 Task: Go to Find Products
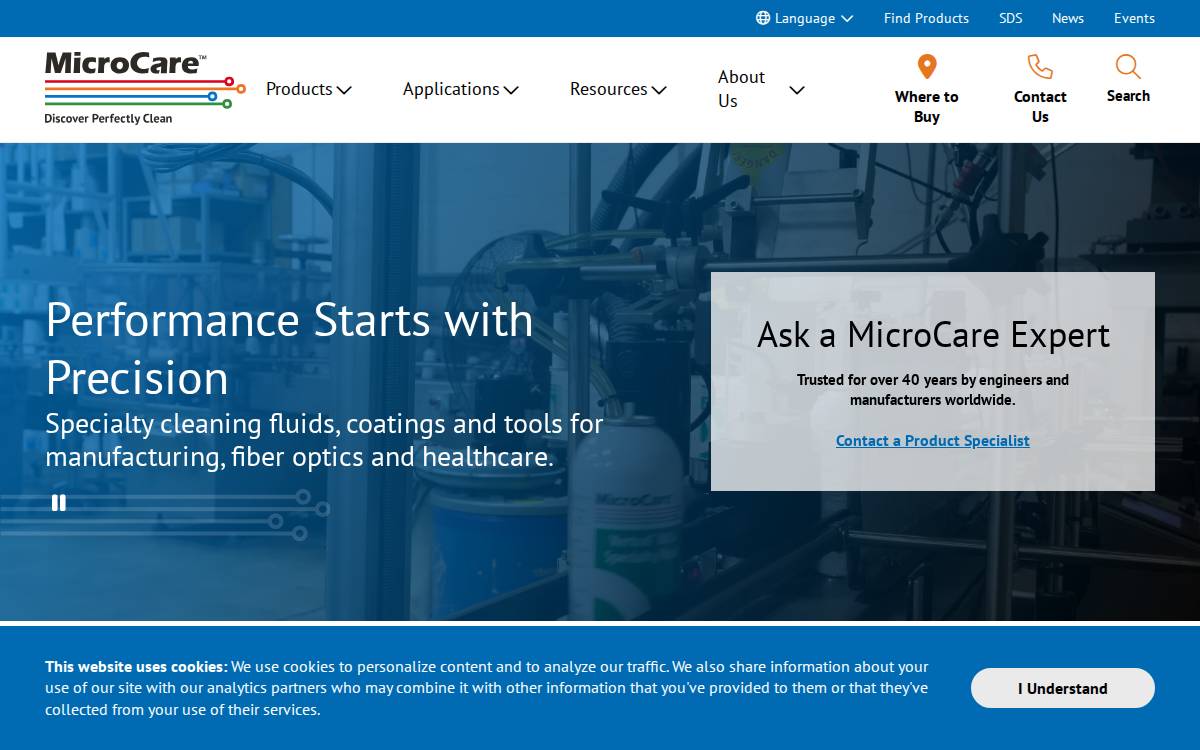926,18
